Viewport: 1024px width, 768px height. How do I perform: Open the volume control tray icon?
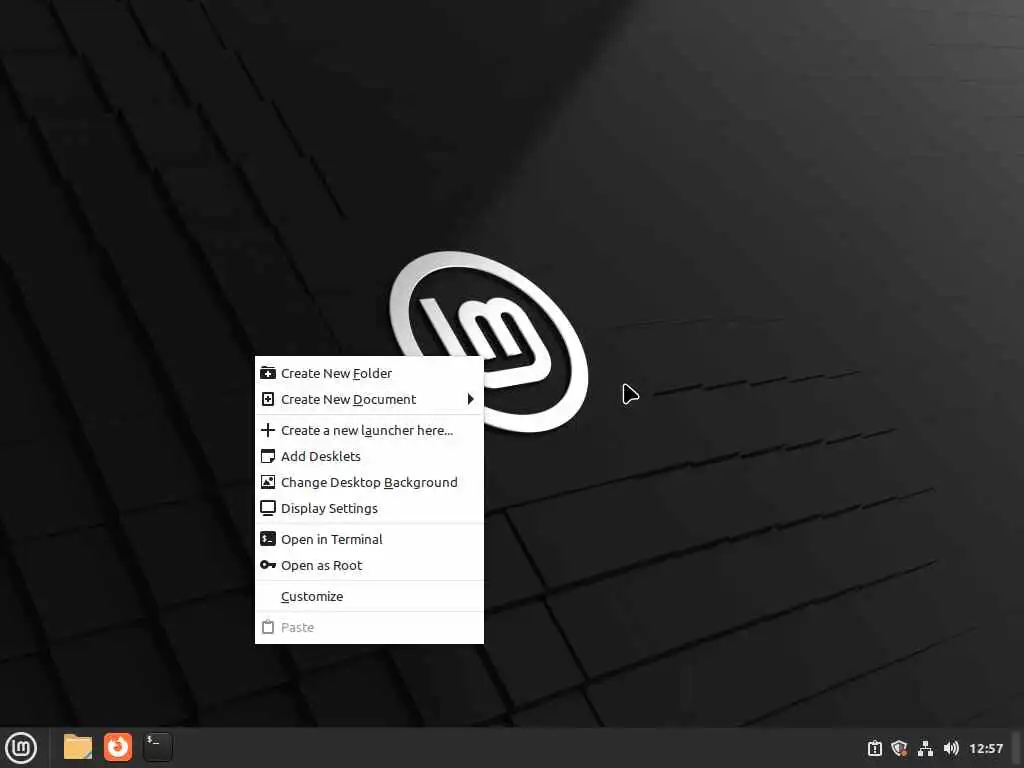[951, 748]
